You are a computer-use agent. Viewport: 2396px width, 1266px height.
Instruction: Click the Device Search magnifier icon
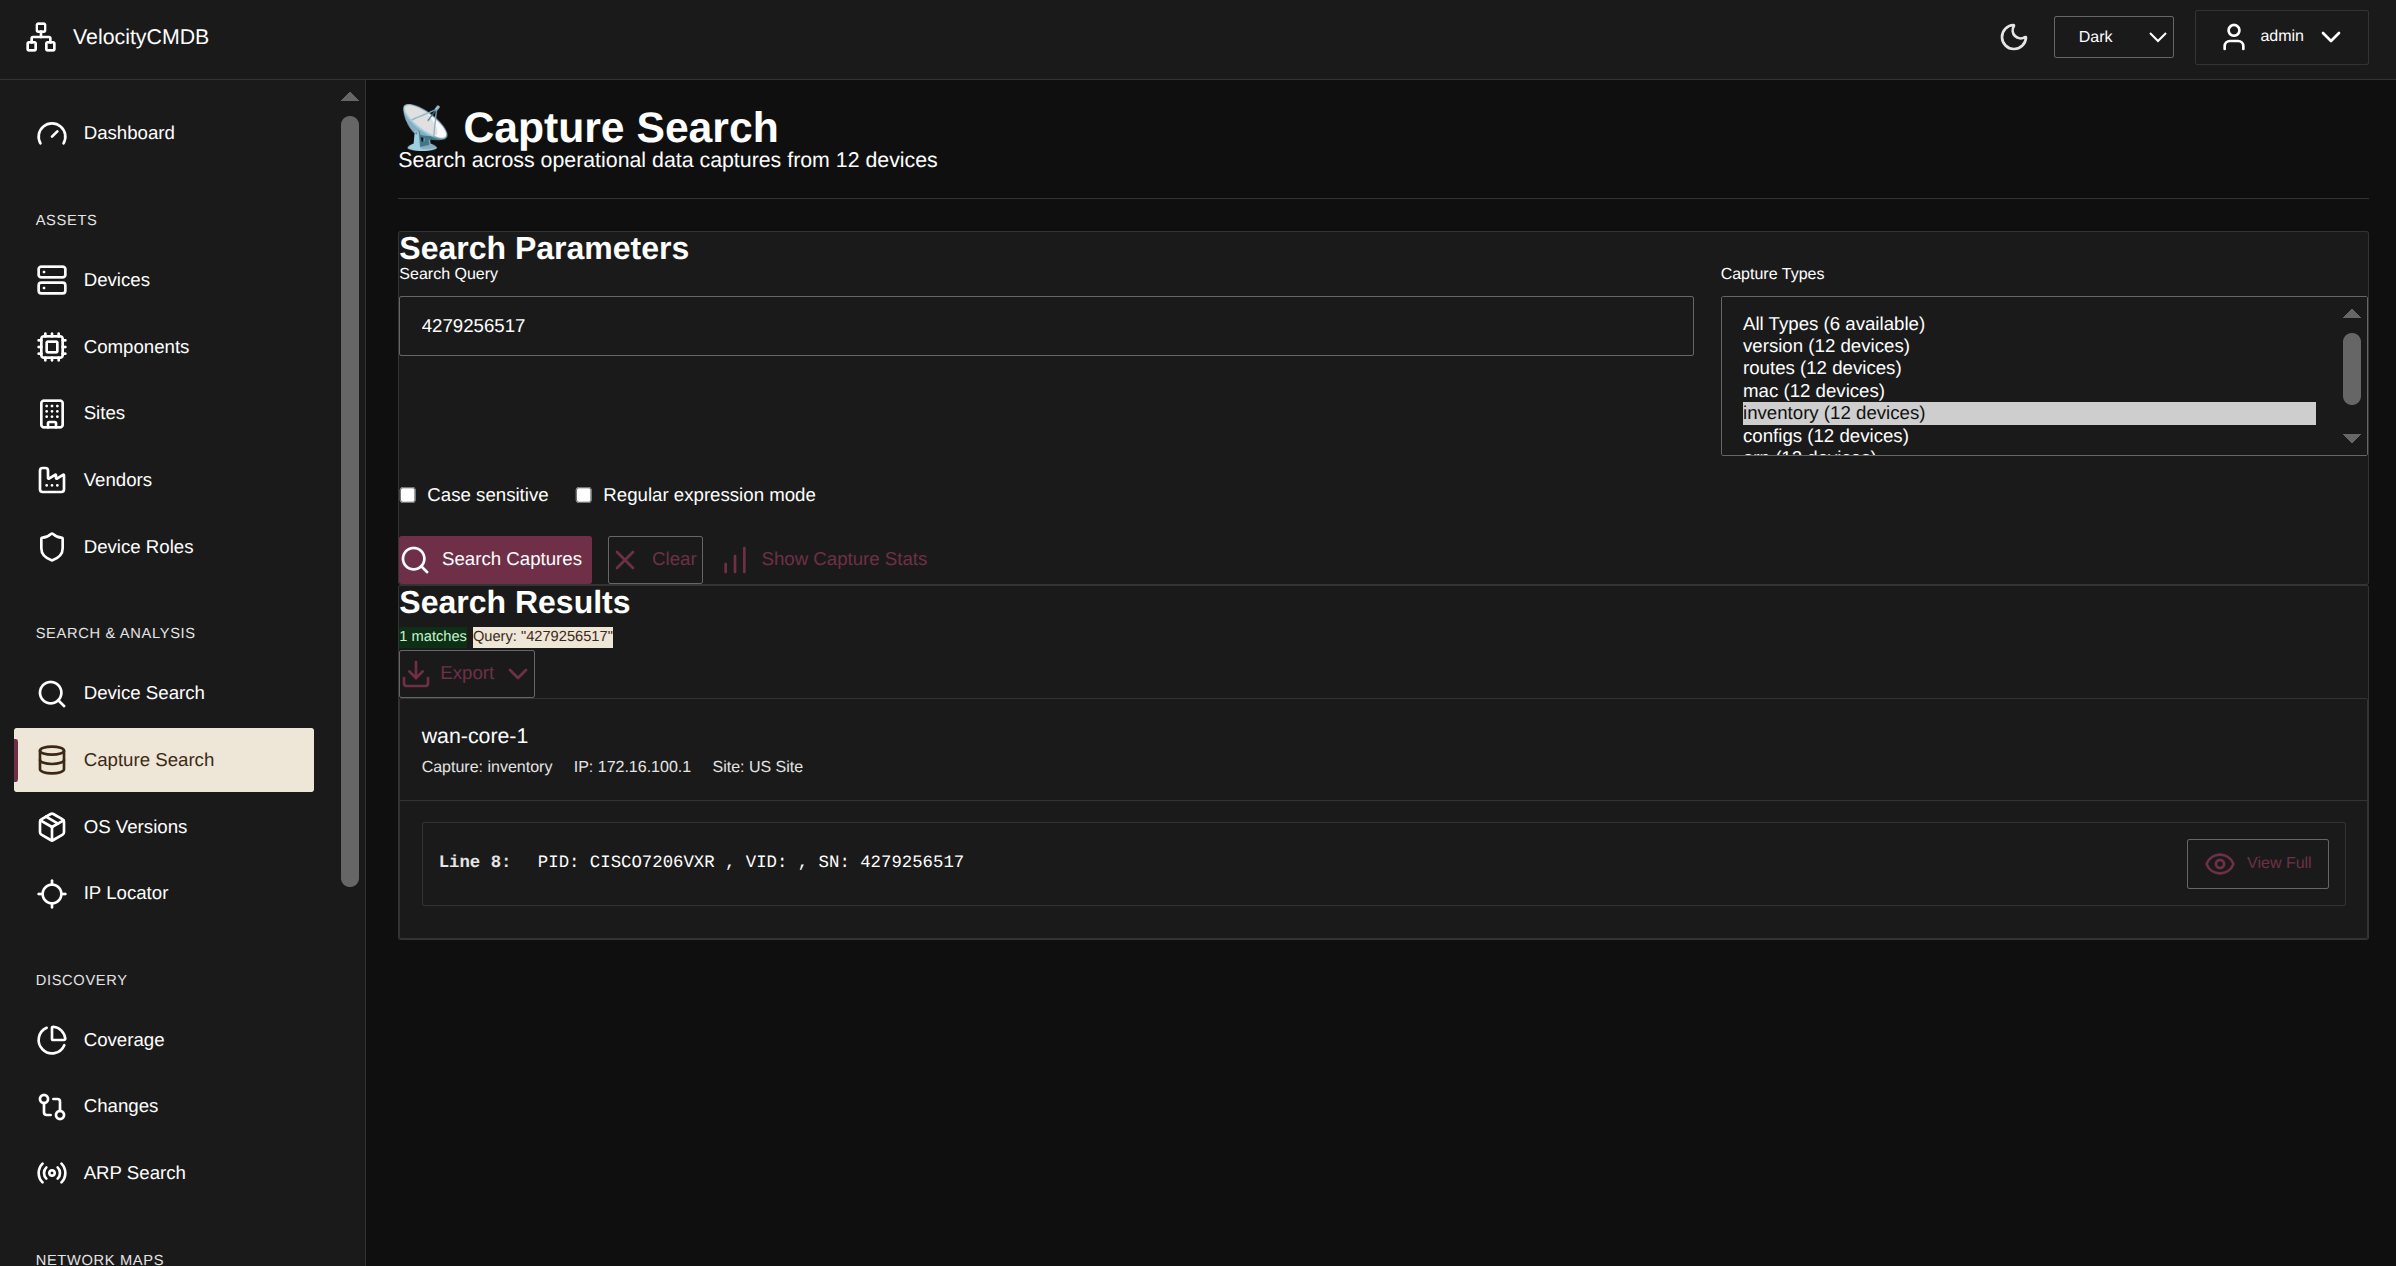pos(52,693)
